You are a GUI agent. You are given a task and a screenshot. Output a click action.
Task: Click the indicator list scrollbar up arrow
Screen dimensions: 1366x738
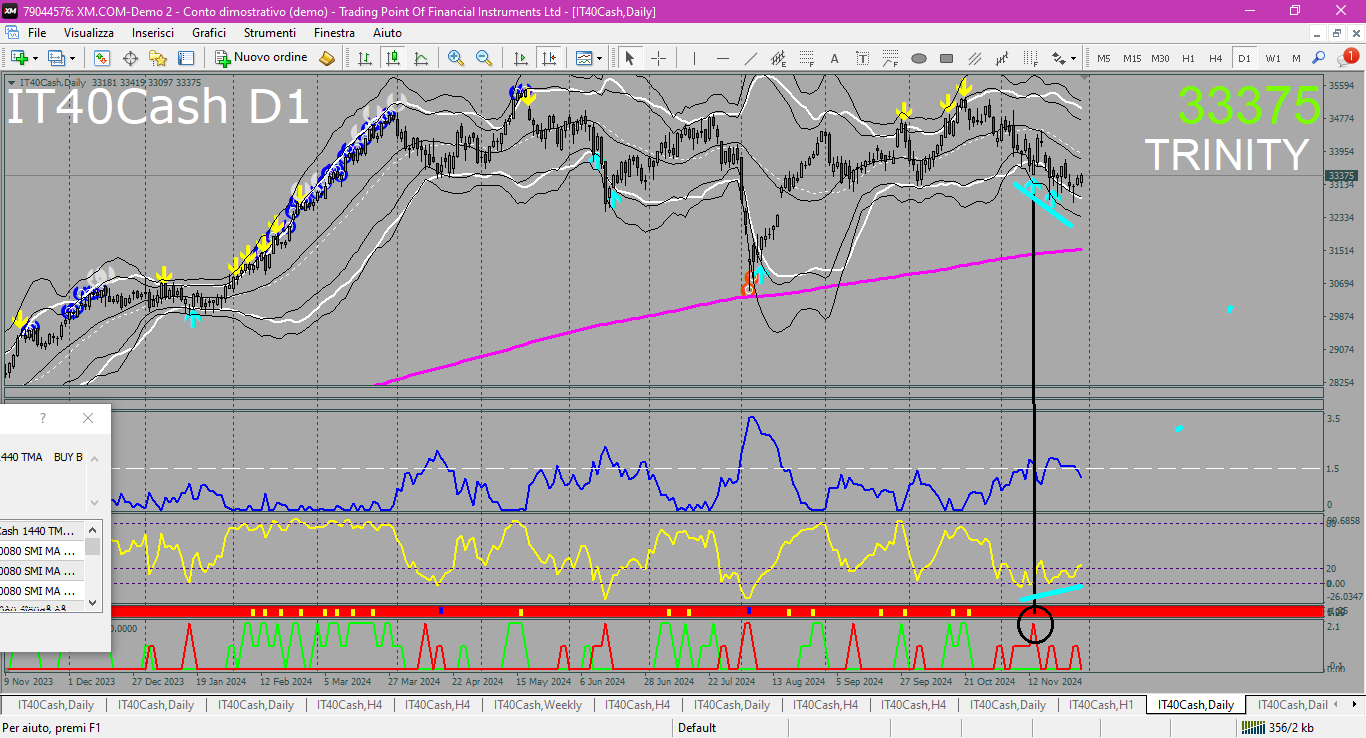(93, 530)
